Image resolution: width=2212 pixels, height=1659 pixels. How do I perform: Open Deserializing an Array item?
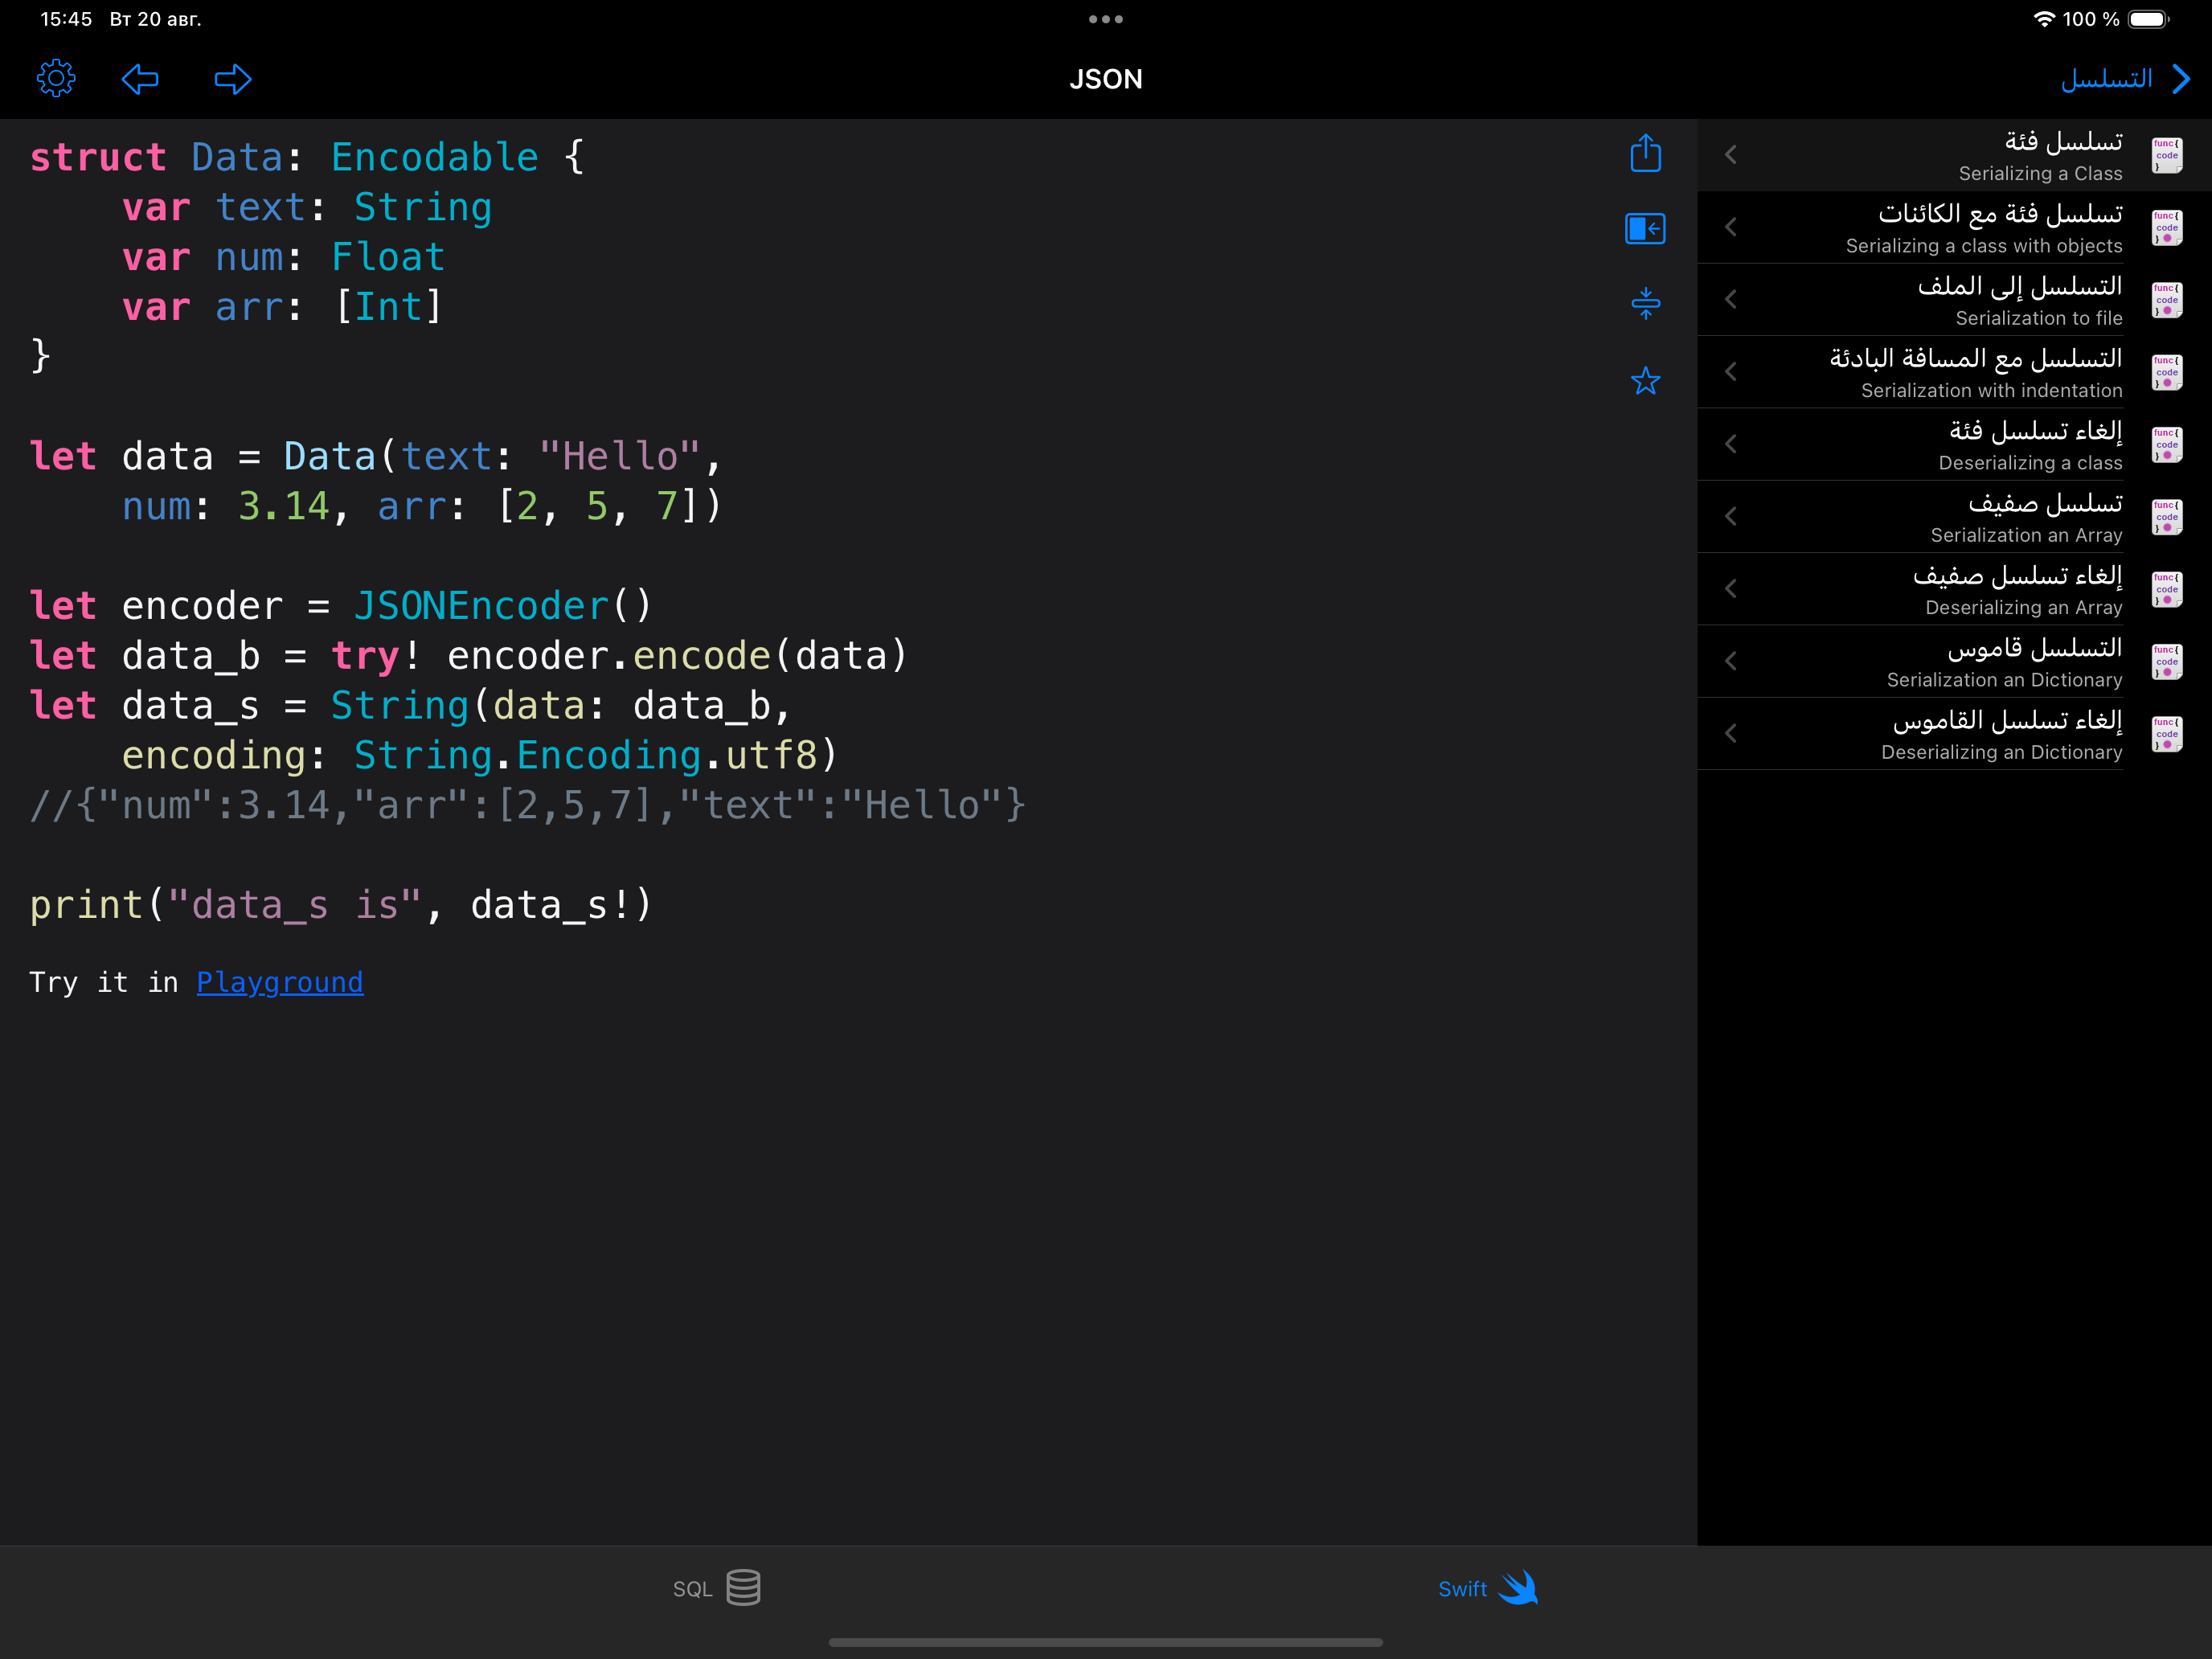point(1954,589)
